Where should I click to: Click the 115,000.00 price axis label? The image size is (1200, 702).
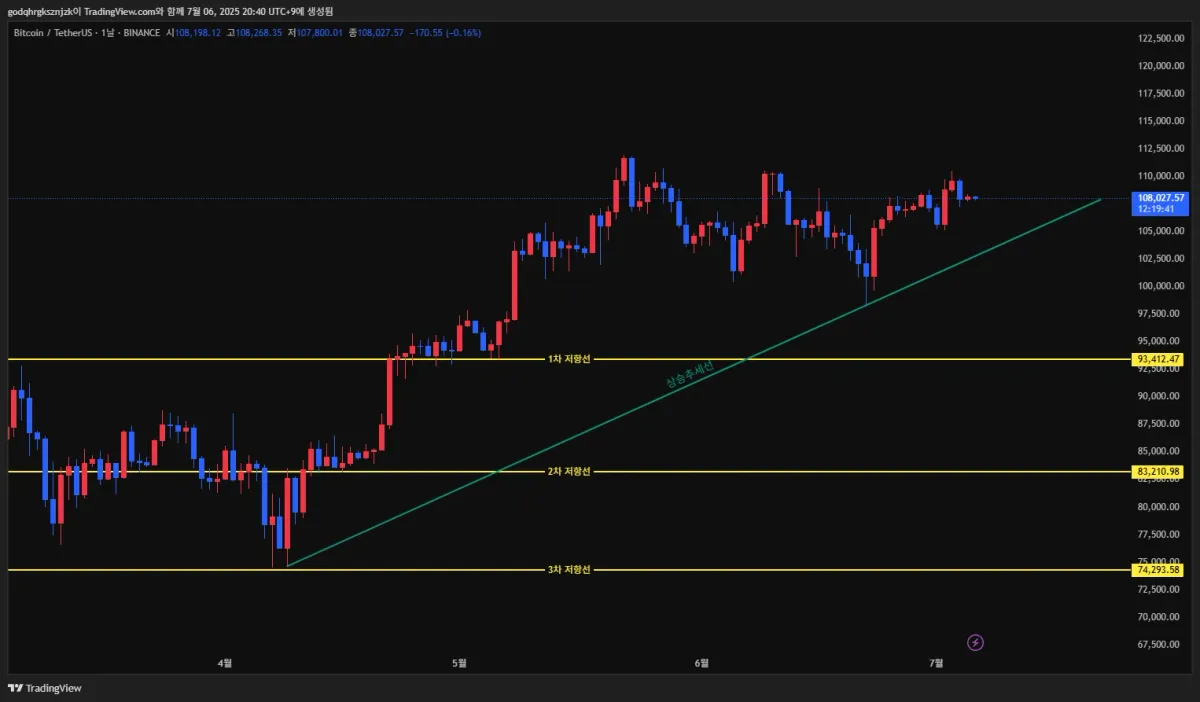click(1161, 121)
